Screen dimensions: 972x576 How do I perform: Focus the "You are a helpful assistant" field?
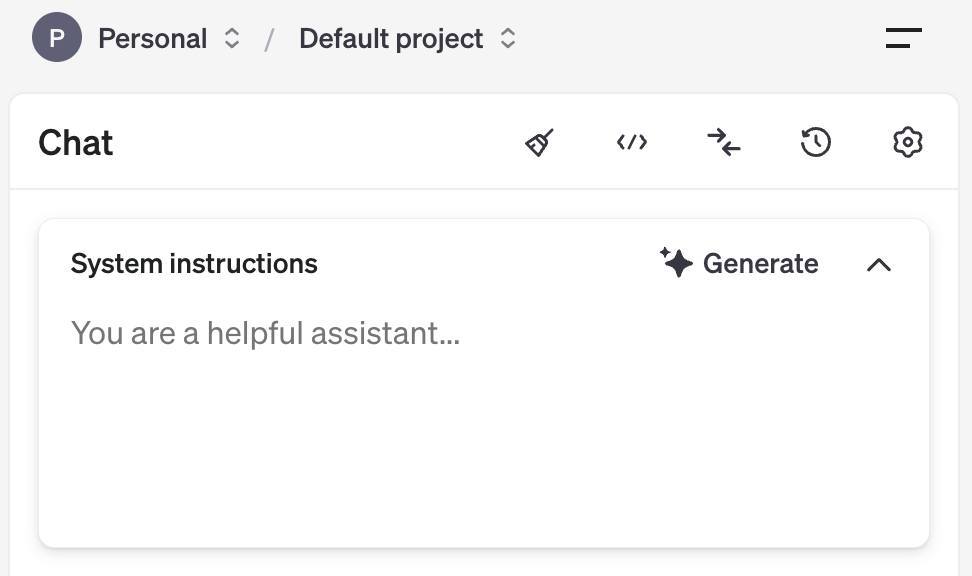[266, 333]
